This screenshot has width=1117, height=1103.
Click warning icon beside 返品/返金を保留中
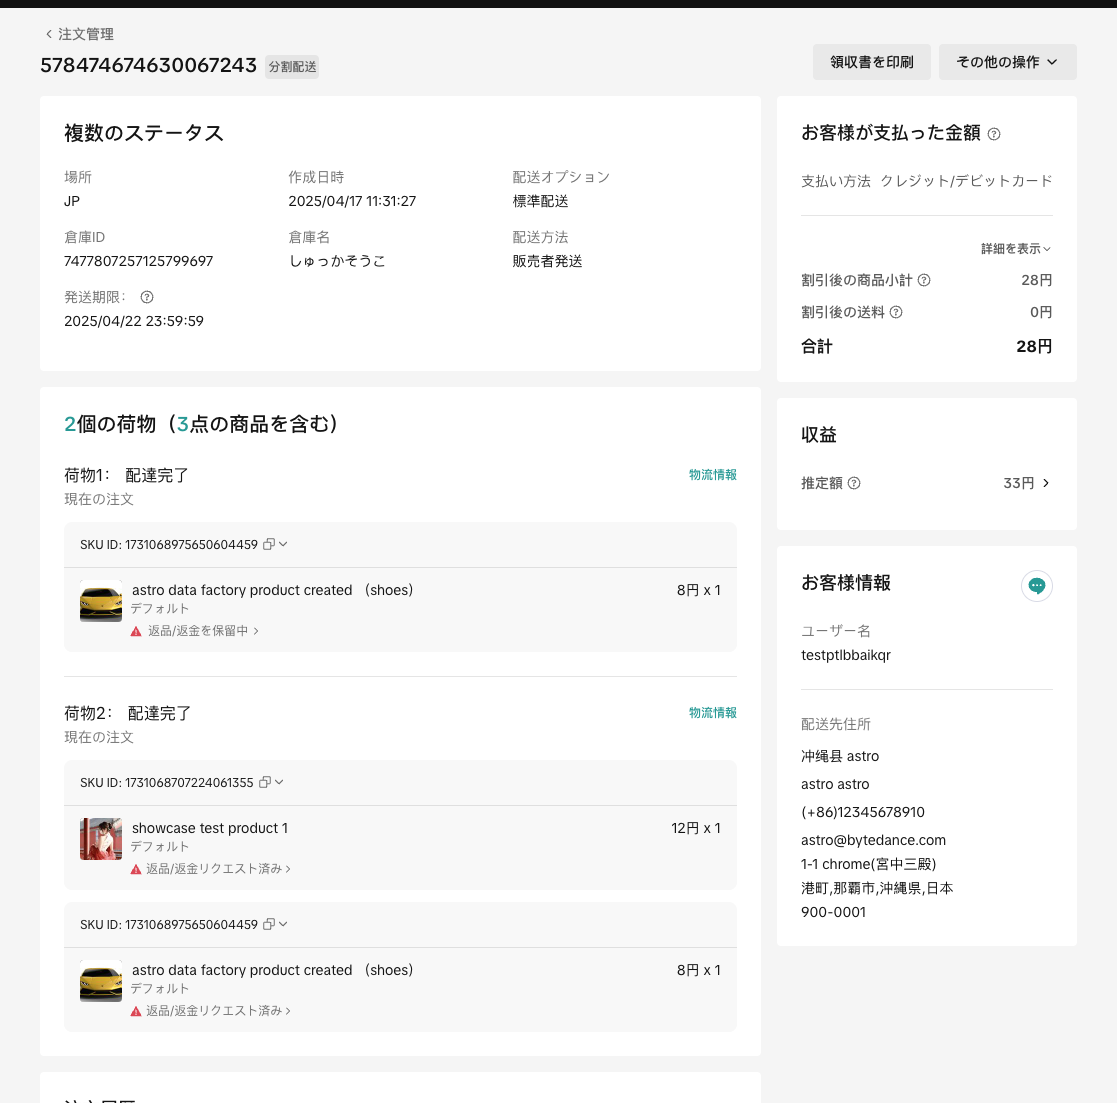136,631
